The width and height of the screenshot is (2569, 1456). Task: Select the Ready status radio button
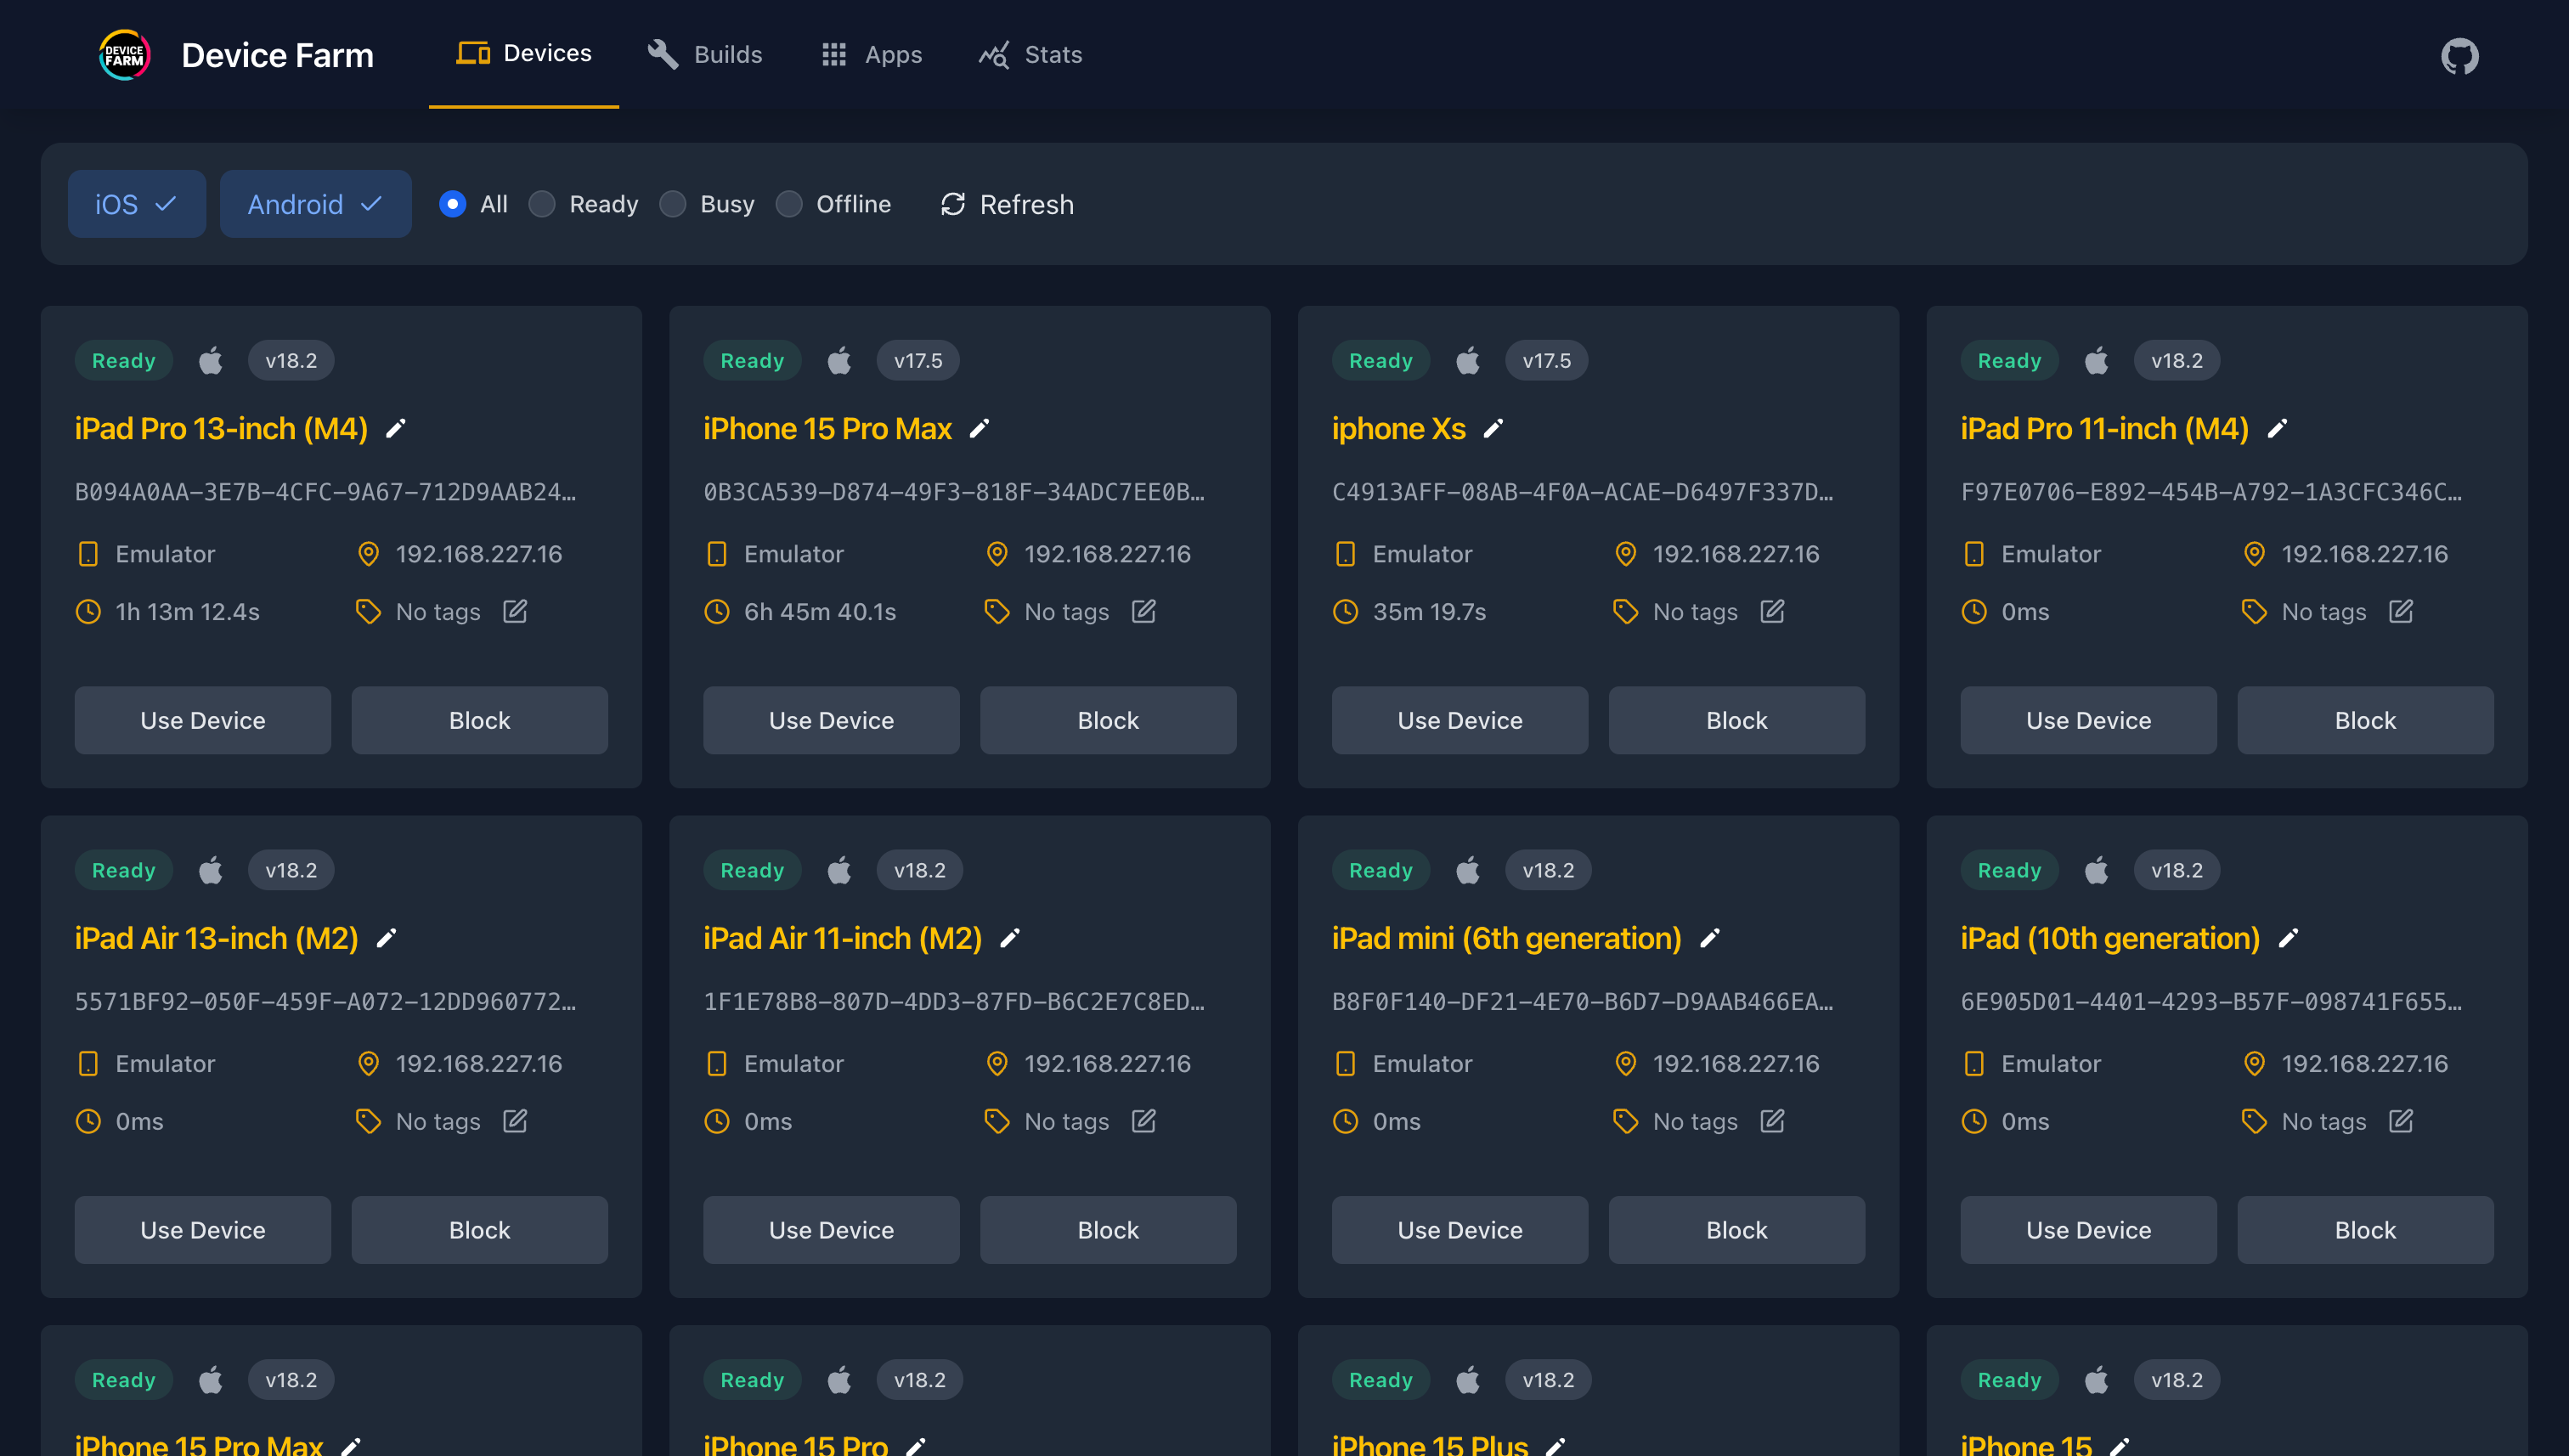pyautogui.click(x=542, y=204)
